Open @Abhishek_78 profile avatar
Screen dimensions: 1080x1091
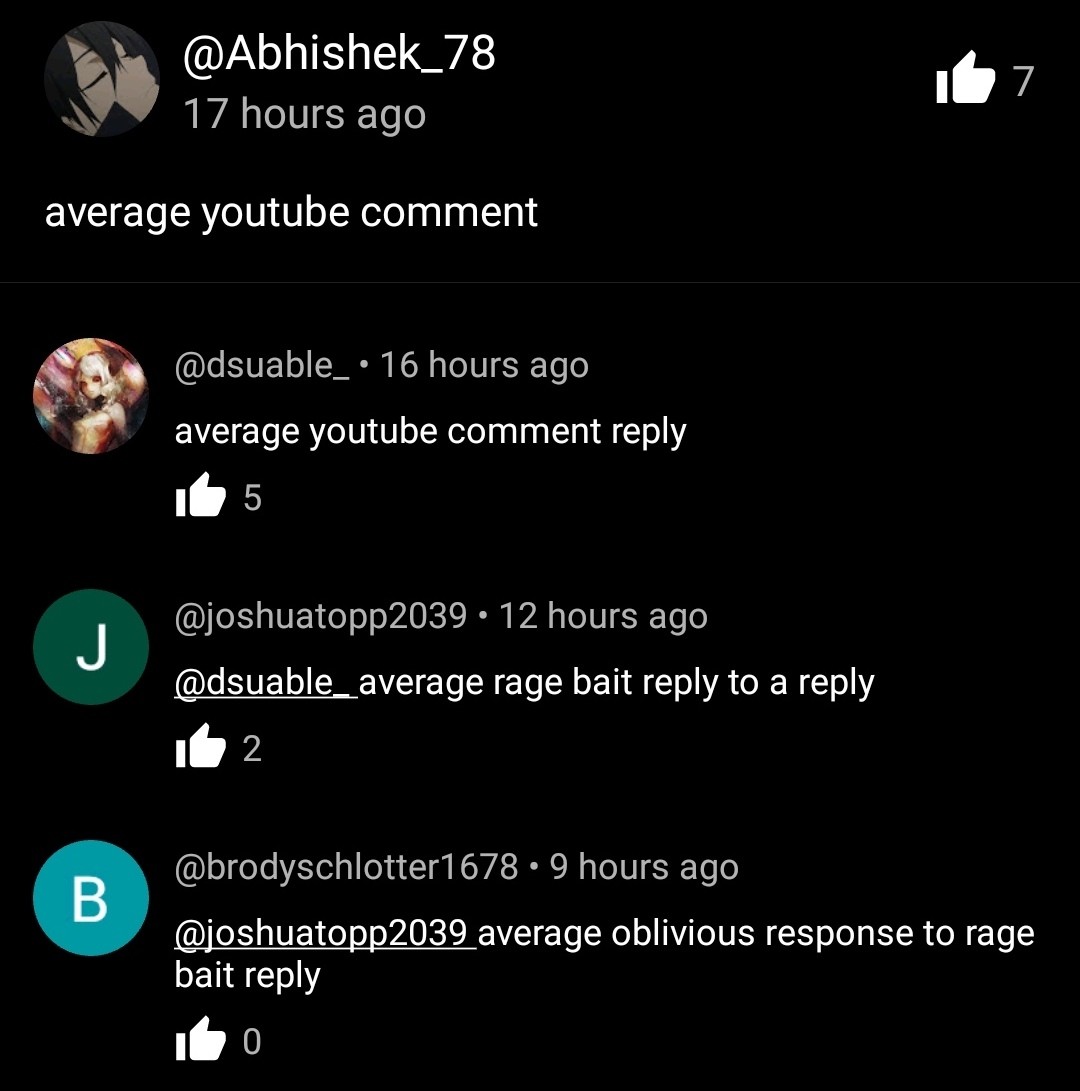[102, 79]
